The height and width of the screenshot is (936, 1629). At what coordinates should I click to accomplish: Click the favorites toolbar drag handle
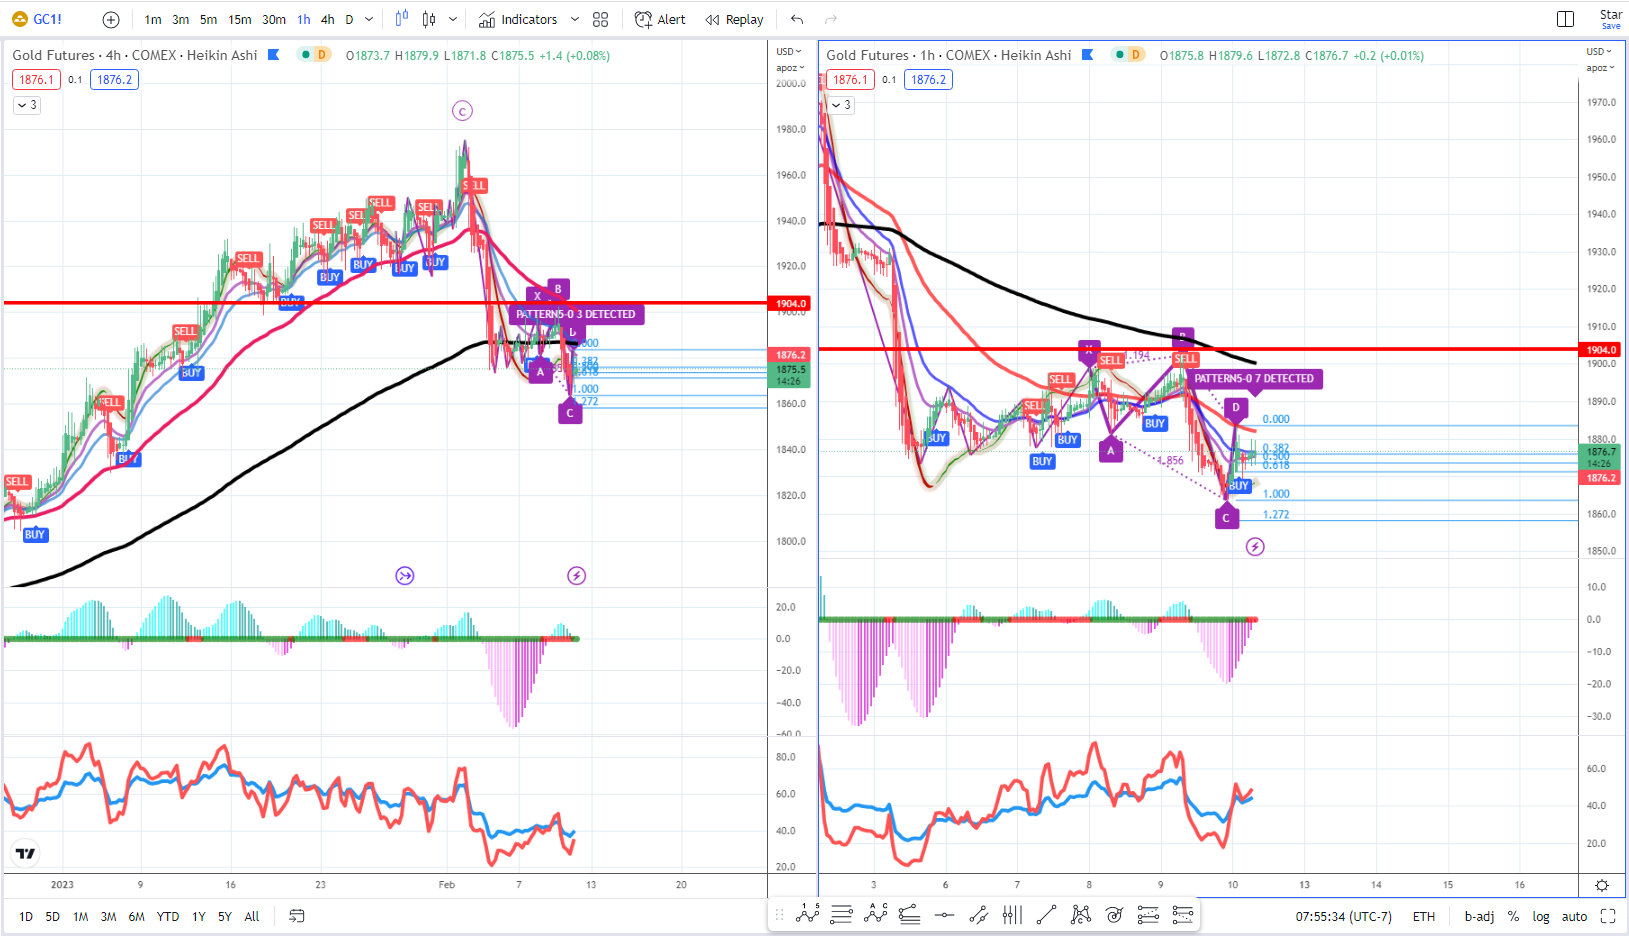[x=779, y=914]
